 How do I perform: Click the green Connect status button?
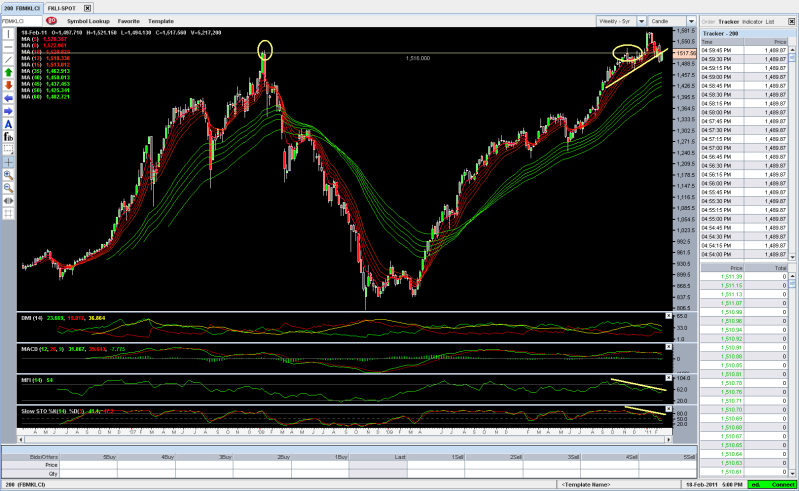(x=772, y=484)
